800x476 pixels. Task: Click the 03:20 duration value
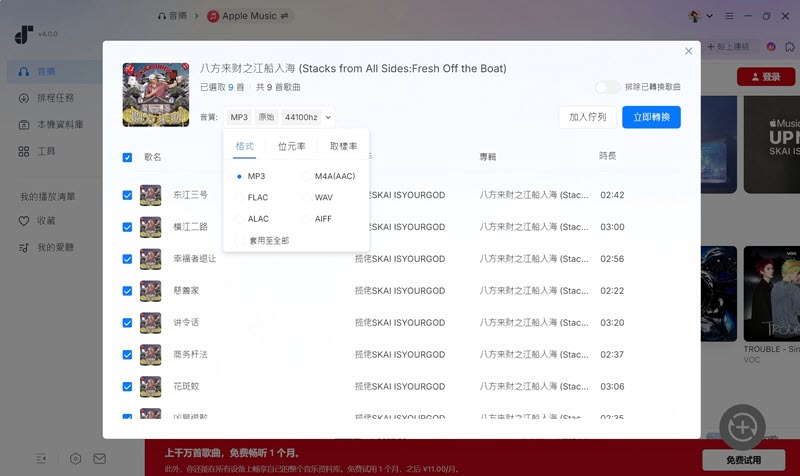tap(612, 323)
